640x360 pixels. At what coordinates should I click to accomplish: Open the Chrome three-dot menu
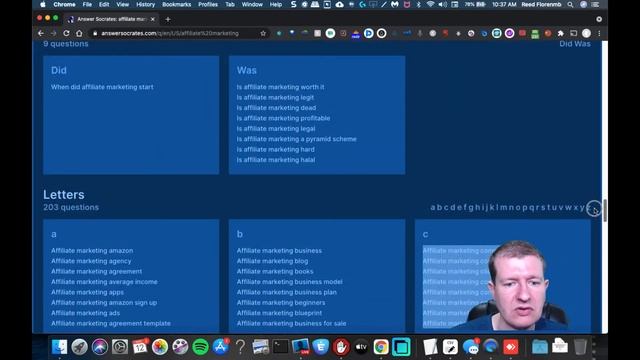coord(599,33)
